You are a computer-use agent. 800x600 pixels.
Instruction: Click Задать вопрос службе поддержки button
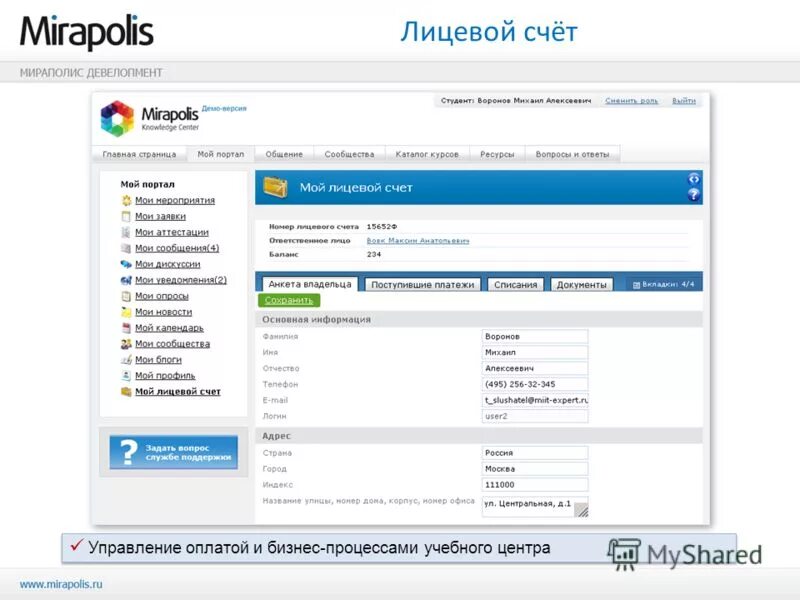click(x=173, y=452)
